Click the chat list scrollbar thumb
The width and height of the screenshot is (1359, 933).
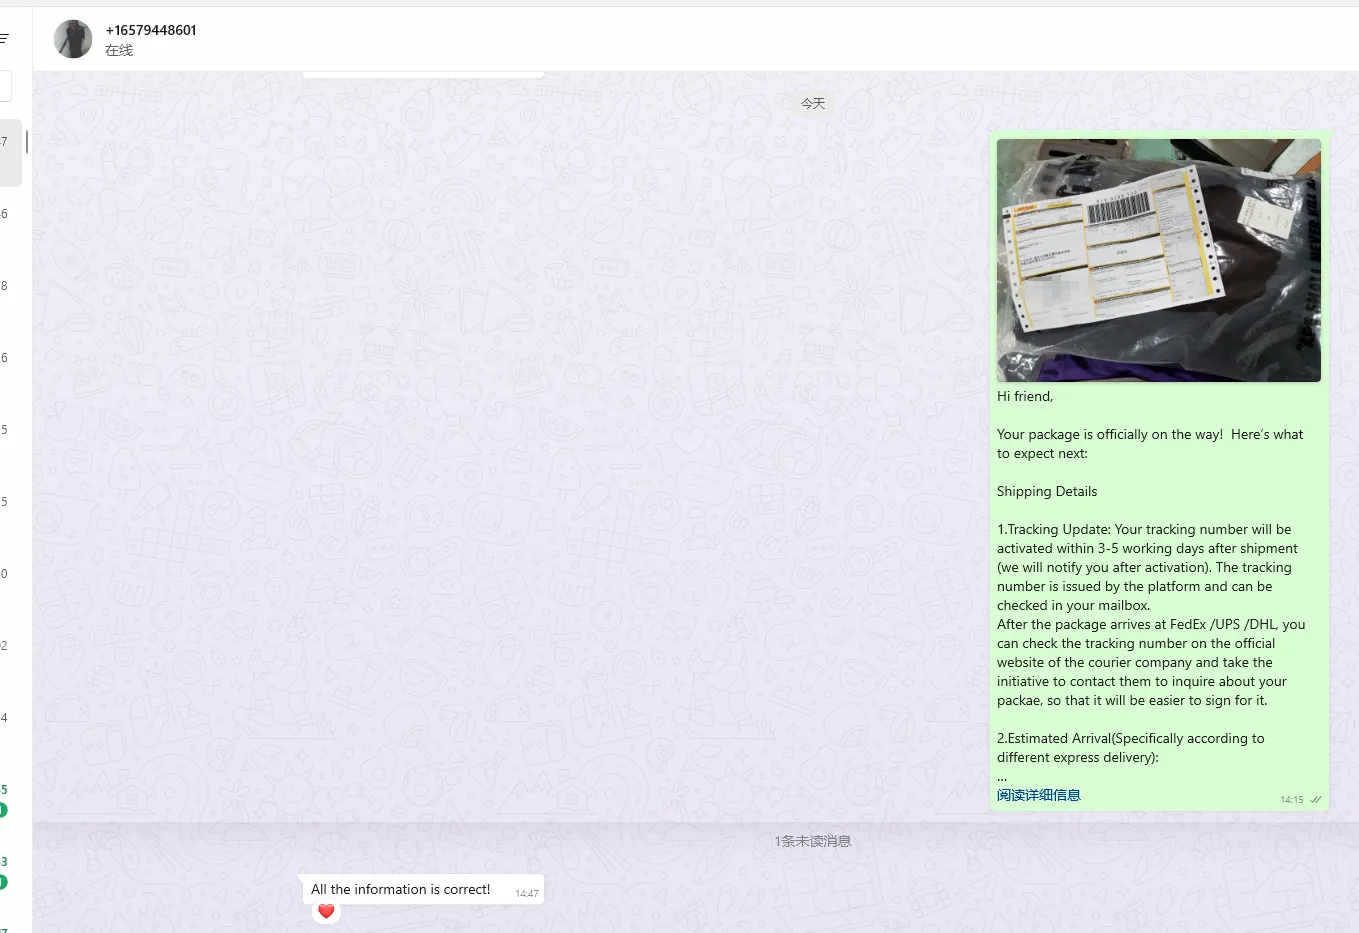click(x=27, y=142)
